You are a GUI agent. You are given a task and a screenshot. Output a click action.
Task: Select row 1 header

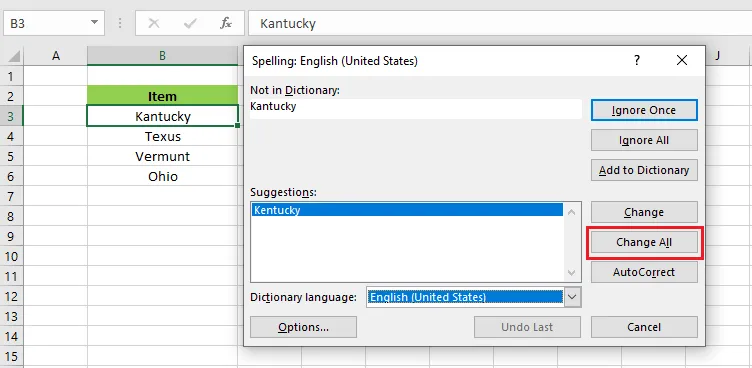coord(12,76)
